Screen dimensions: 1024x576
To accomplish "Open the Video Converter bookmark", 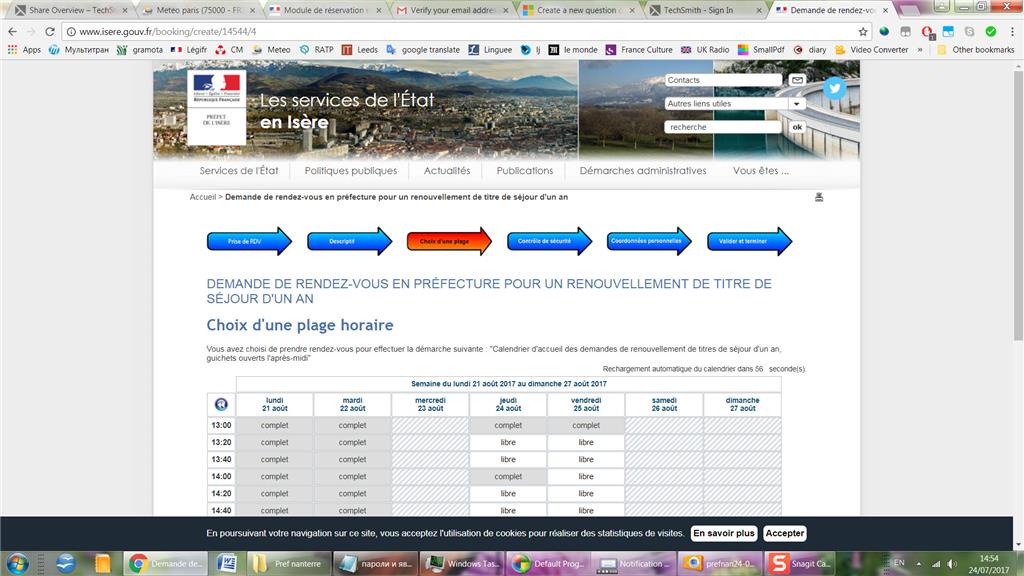I will pos(871,50).
